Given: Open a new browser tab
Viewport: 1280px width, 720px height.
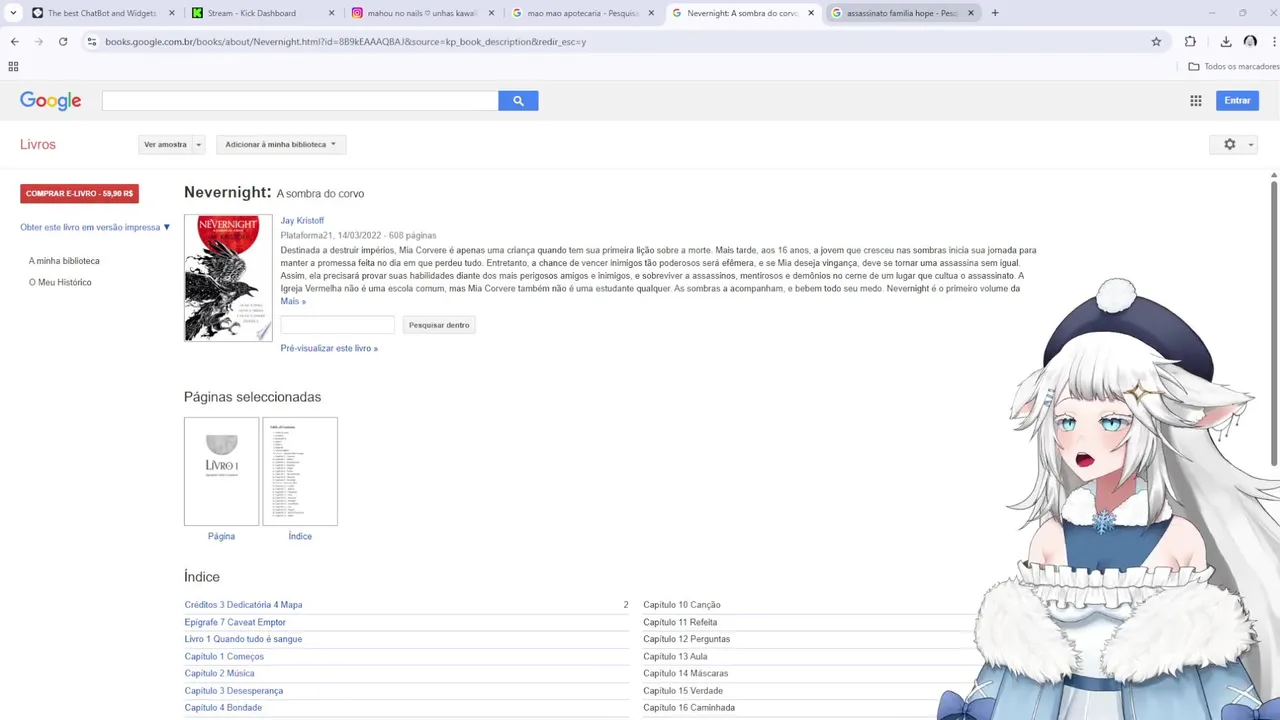Looking at the screenshot, I should (x=994, y=13).
